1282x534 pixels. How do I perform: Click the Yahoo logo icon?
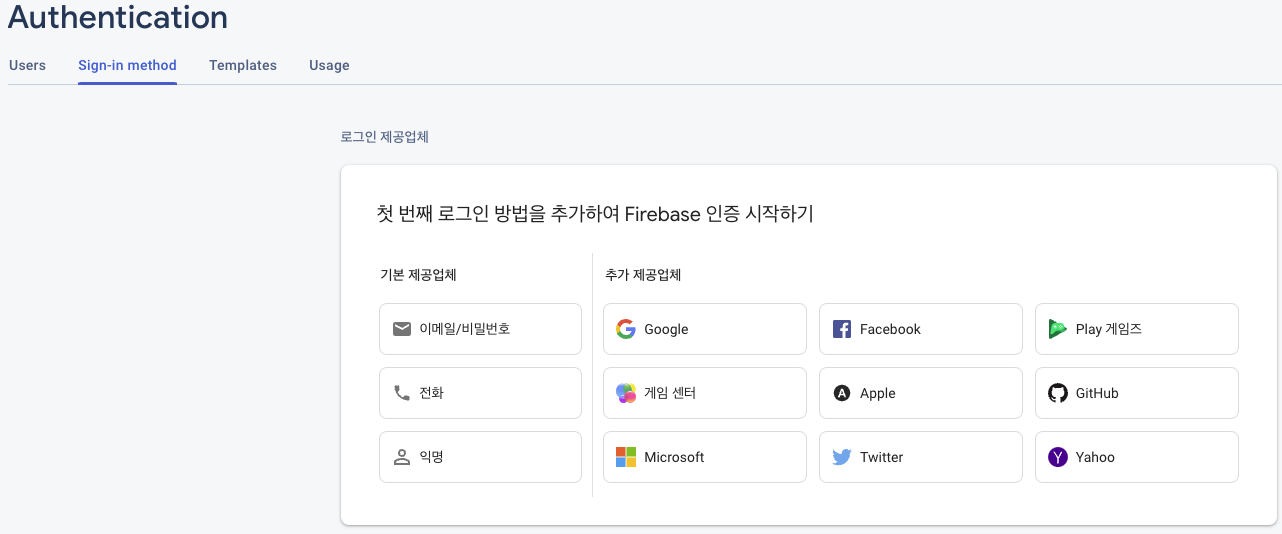tap(1058, 457)
